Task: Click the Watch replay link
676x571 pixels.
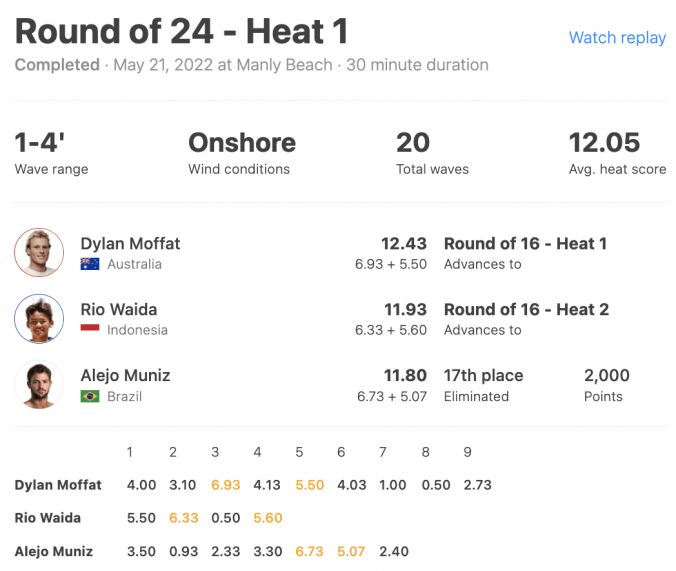Action: [617, 38]
